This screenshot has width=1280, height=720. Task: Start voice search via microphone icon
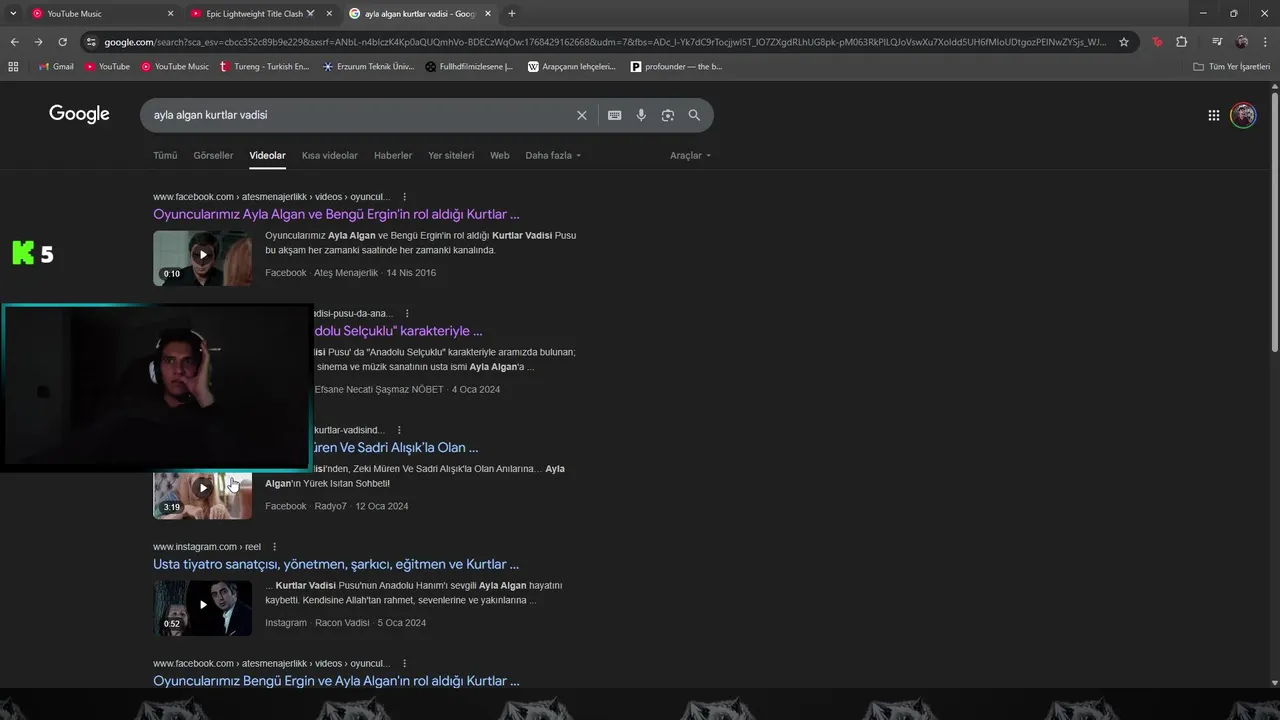(x=641, y=115)
